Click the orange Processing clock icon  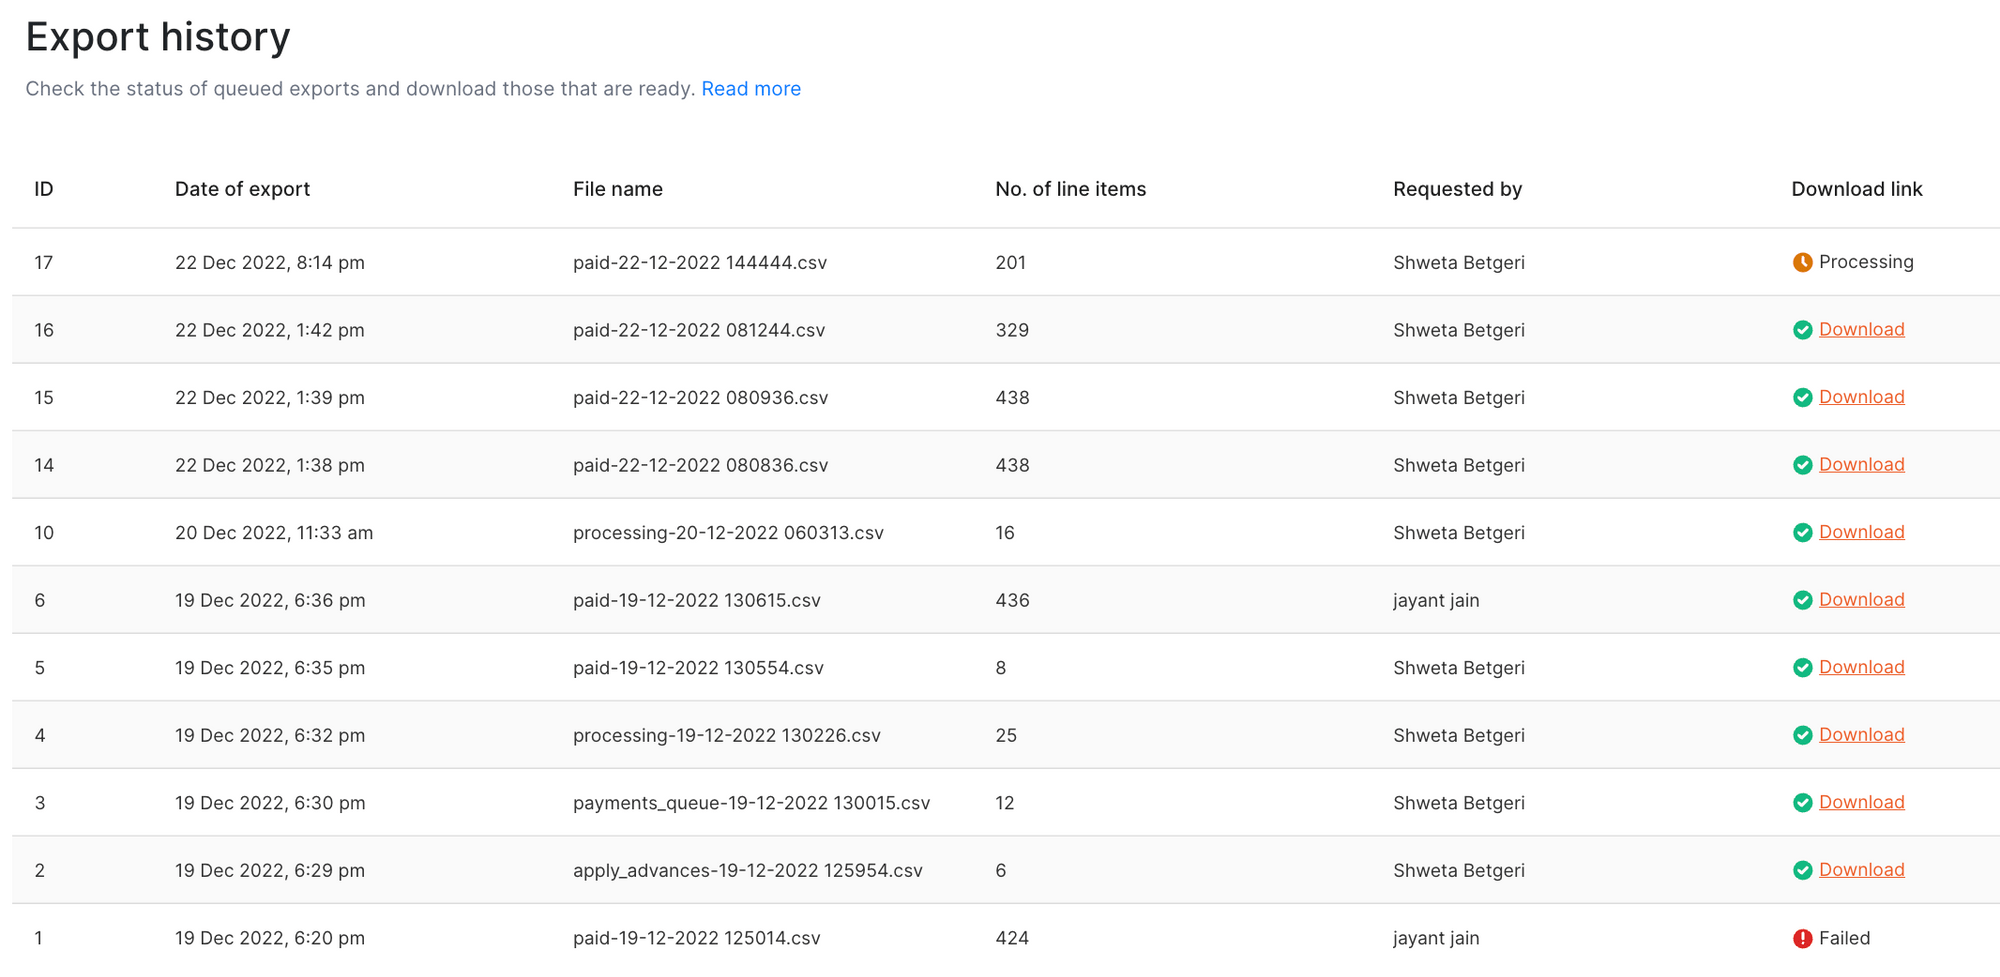click(1802, 263)
